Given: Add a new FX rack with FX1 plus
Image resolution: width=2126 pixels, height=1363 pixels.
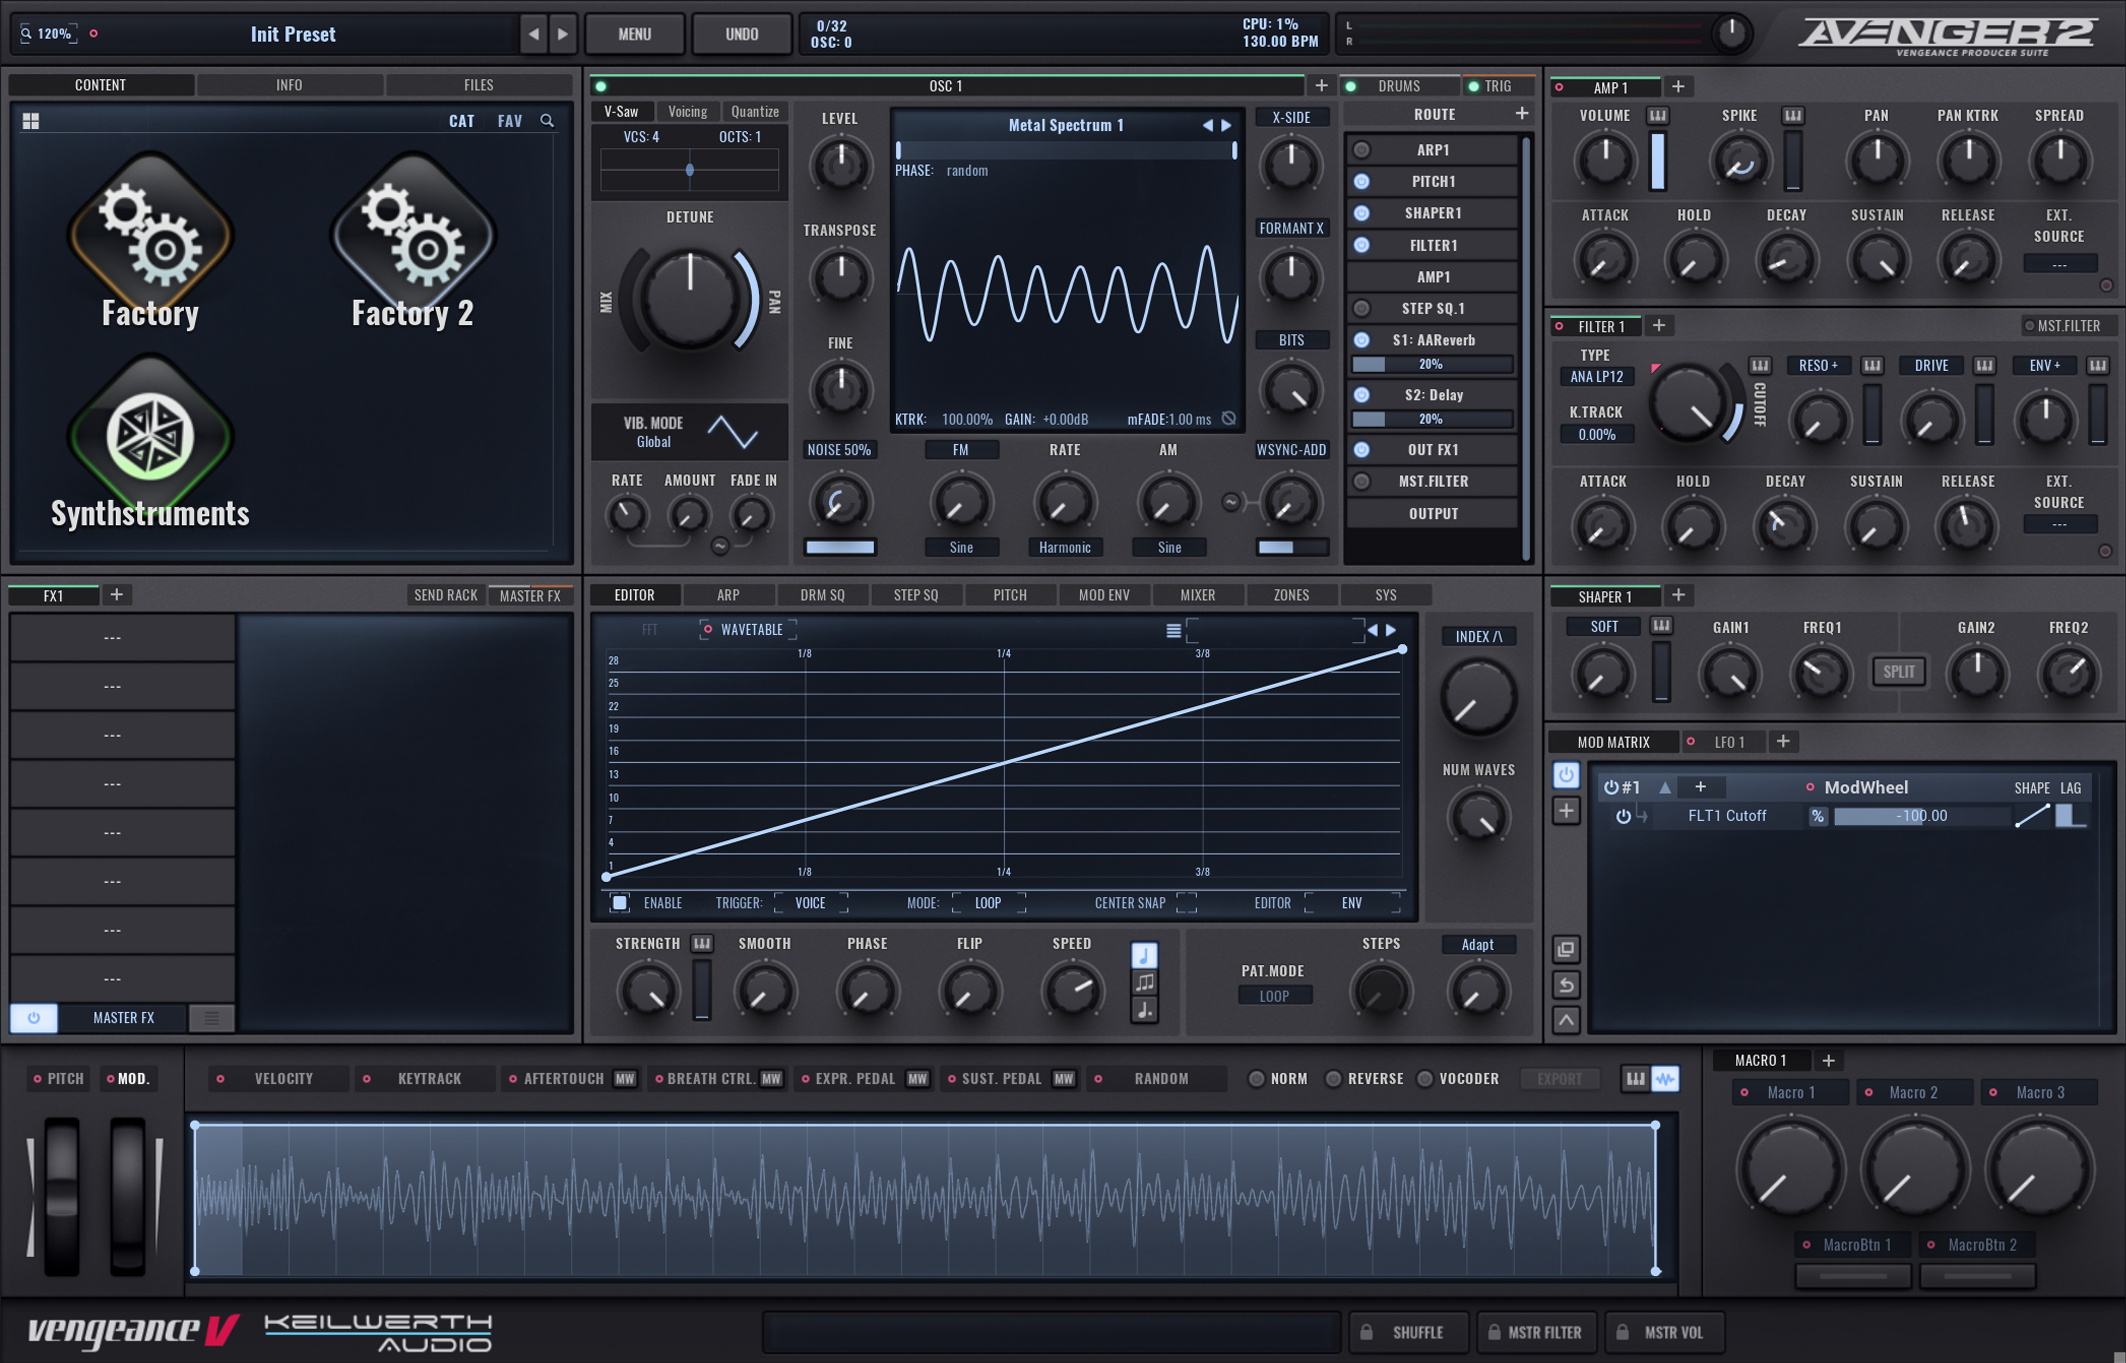Looking at the screenshot, I should 116,595.
